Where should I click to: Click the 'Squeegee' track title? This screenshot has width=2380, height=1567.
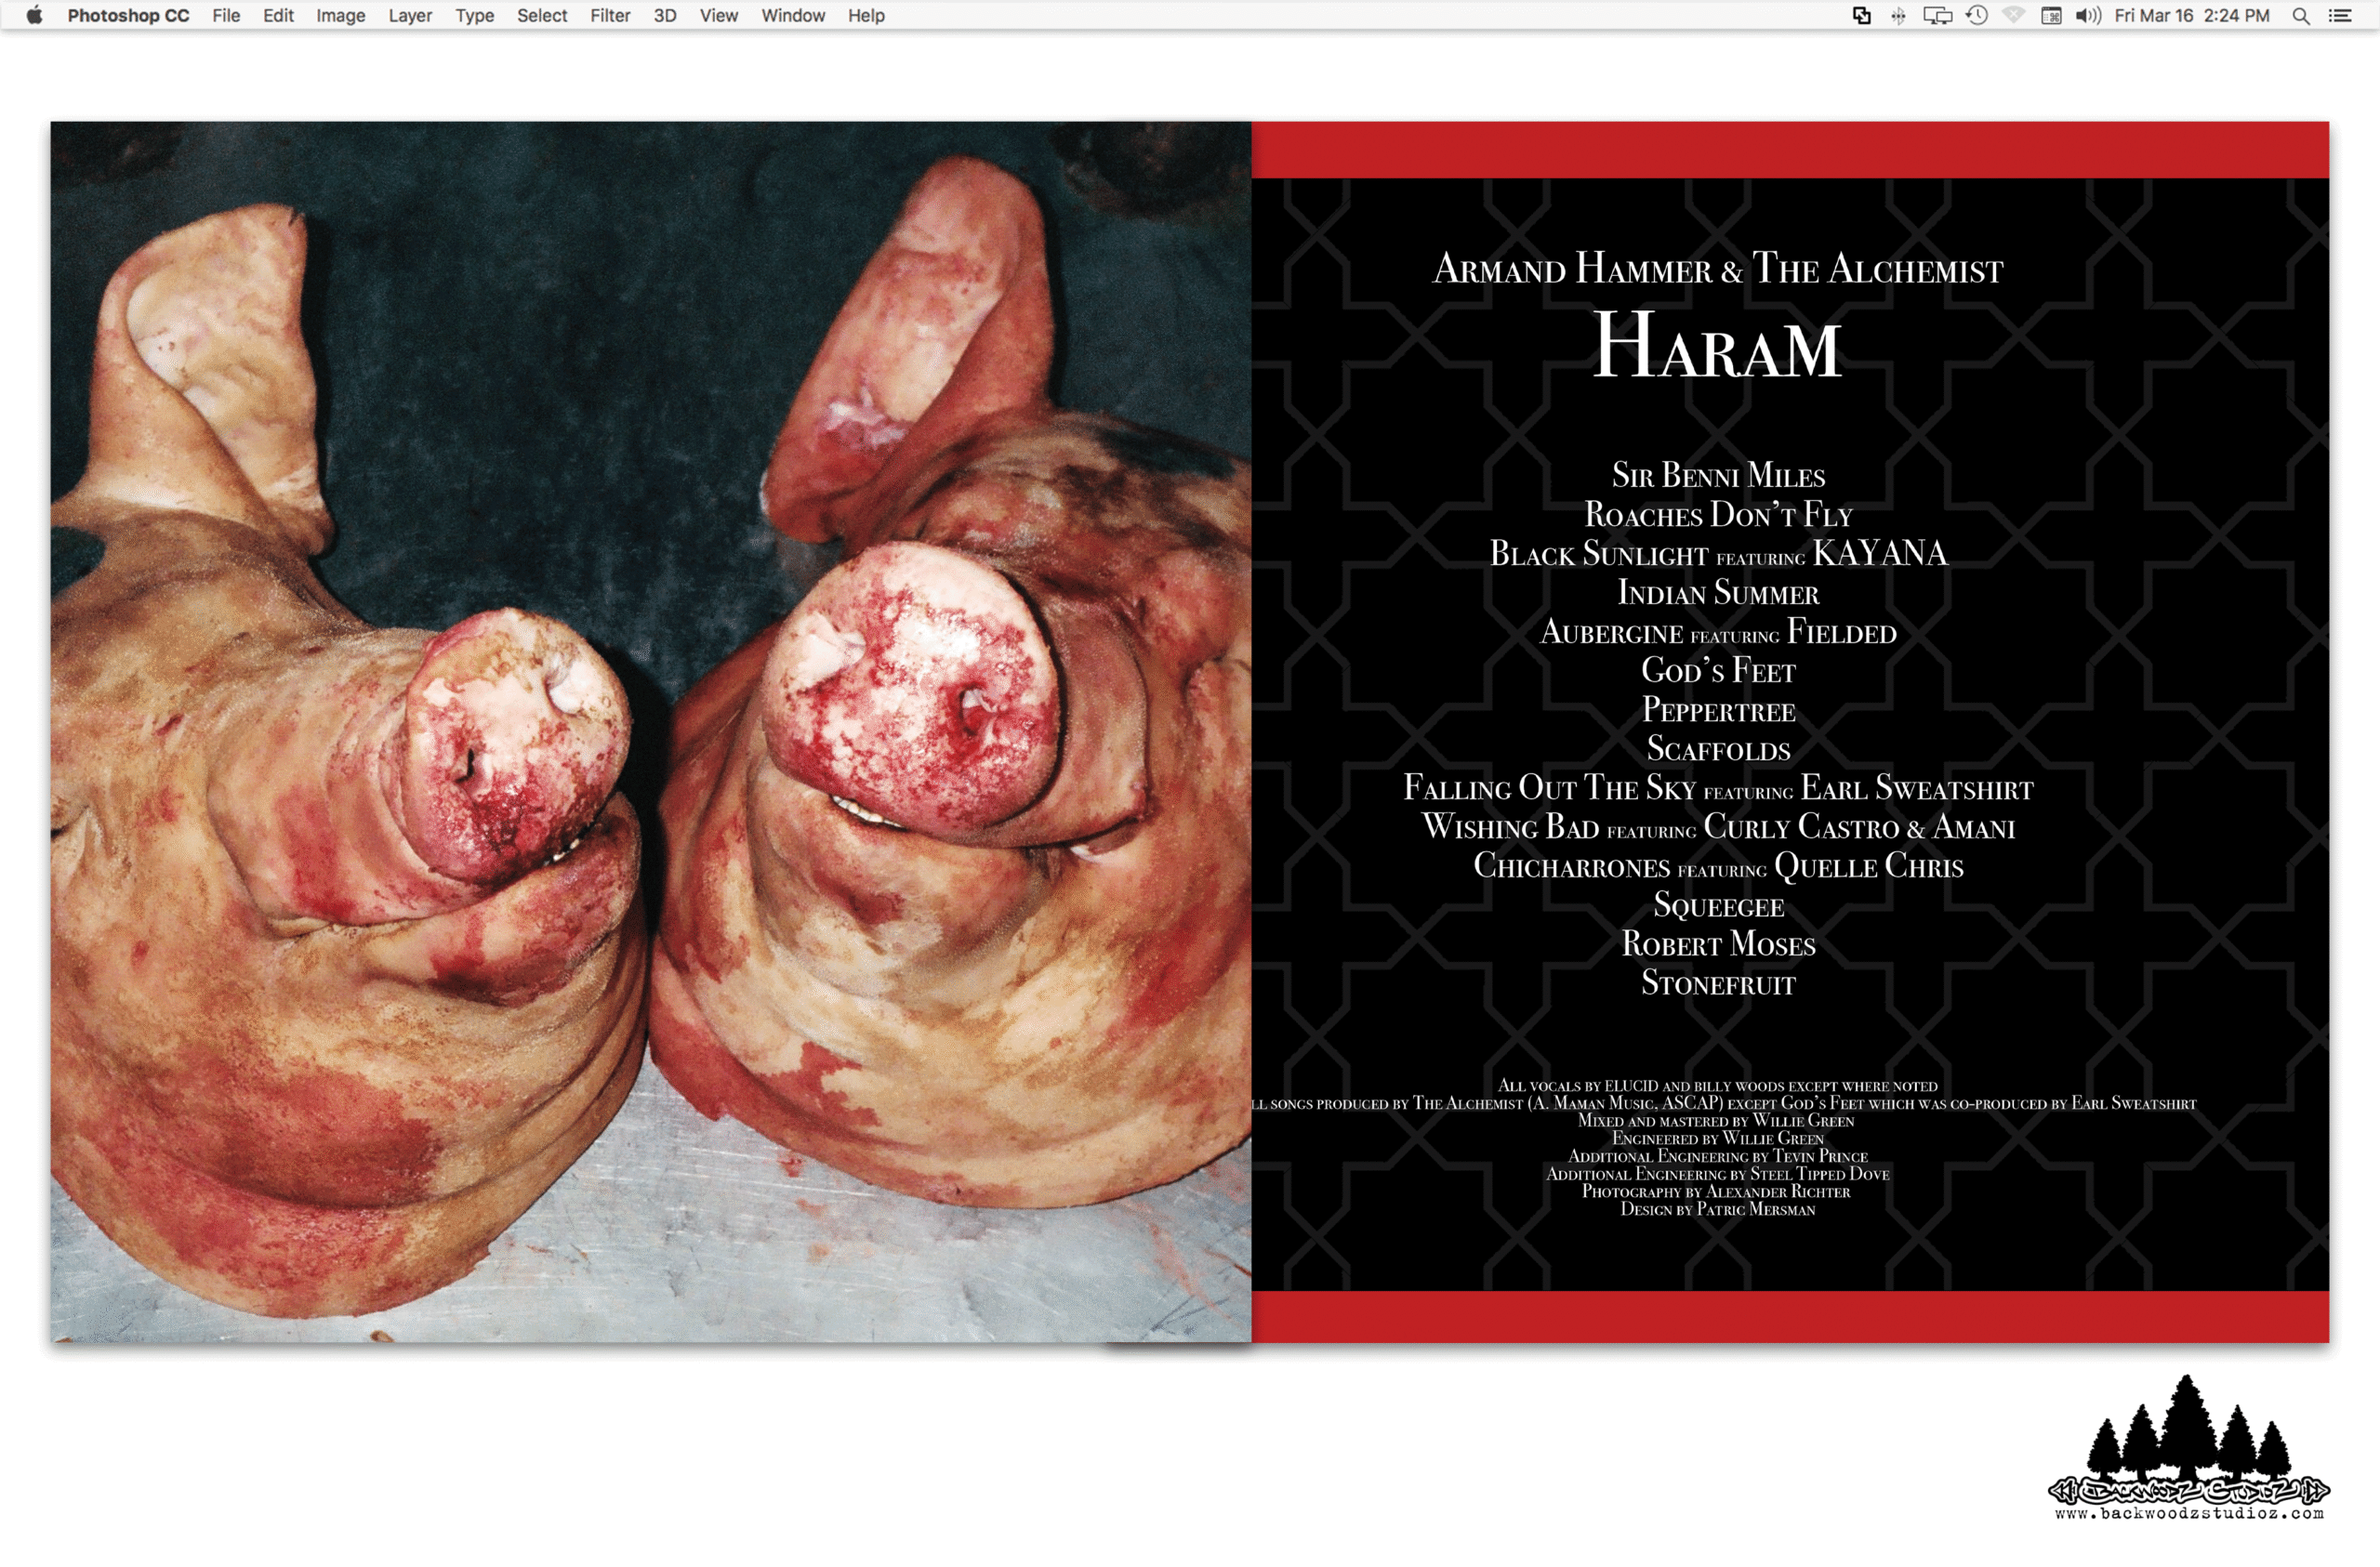point(1718,905)
